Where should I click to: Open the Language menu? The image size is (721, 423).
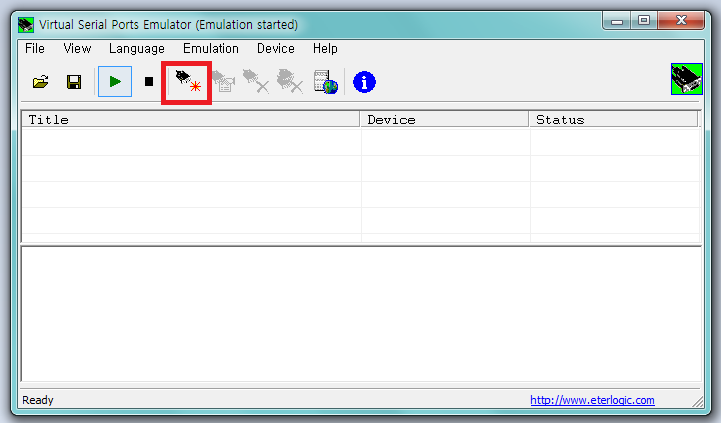(x=137, y=49)
